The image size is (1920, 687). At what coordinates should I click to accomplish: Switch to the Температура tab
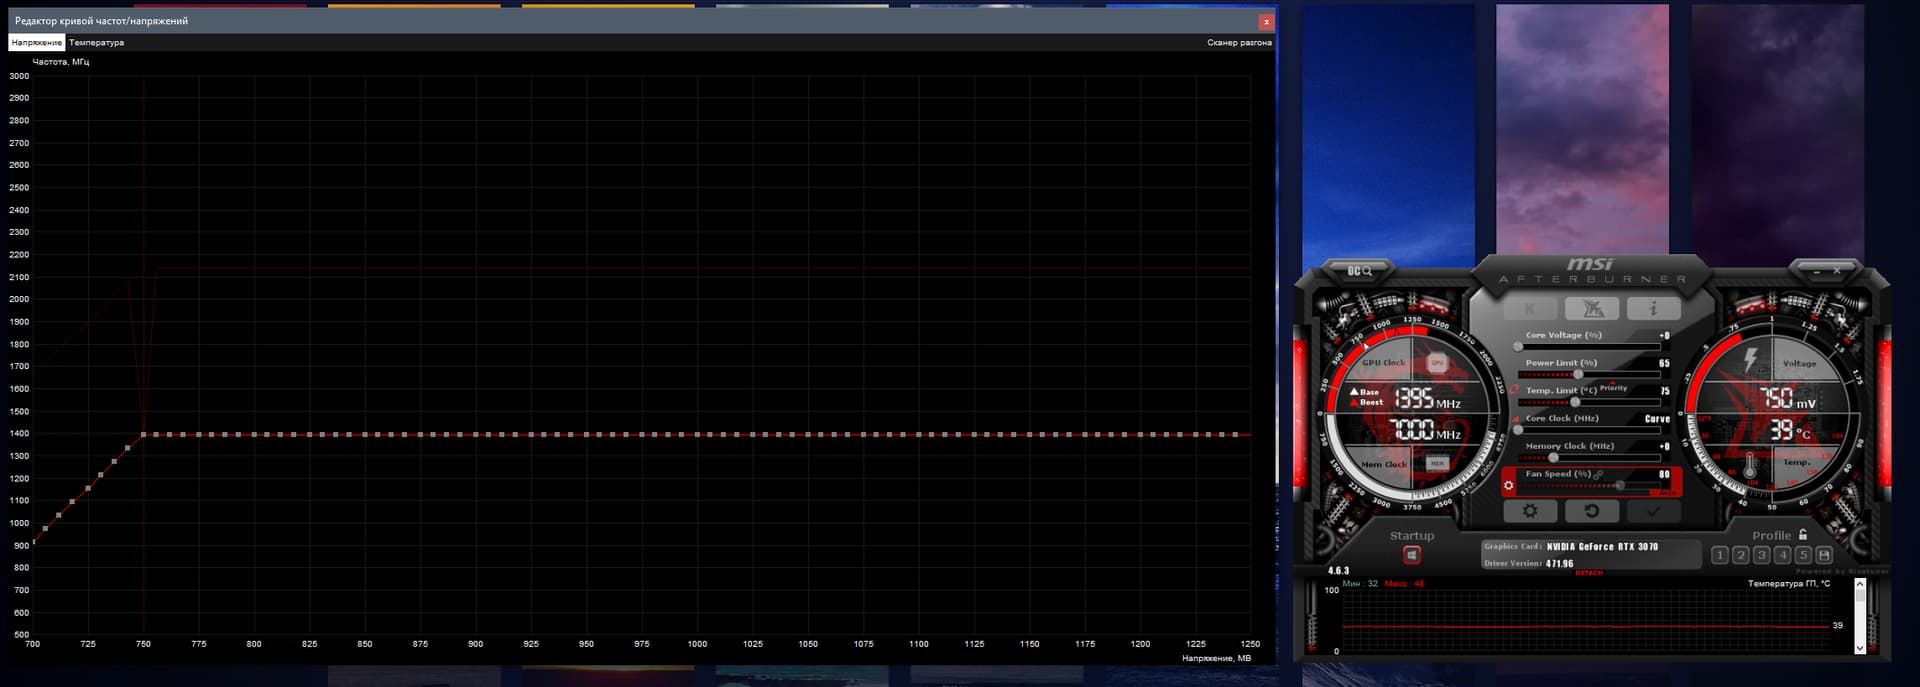97,42
